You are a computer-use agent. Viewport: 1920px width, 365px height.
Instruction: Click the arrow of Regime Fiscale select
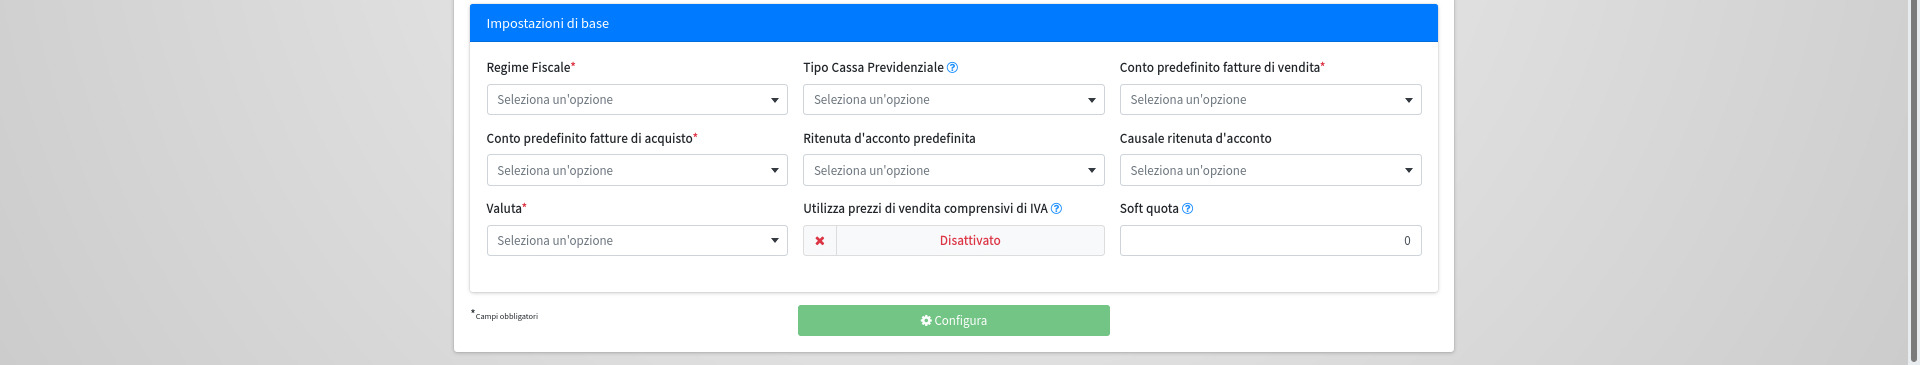coord(775,100)
